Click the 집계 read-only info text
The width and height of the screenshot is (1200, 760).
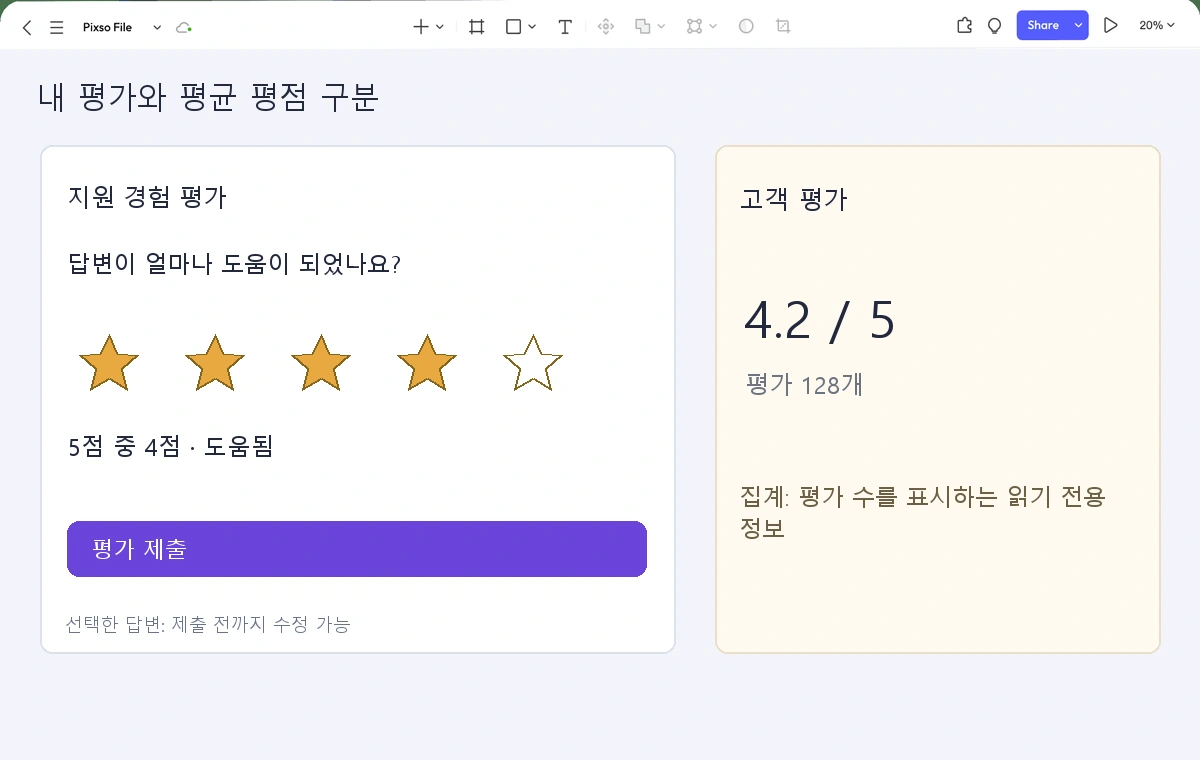[922, 512]
